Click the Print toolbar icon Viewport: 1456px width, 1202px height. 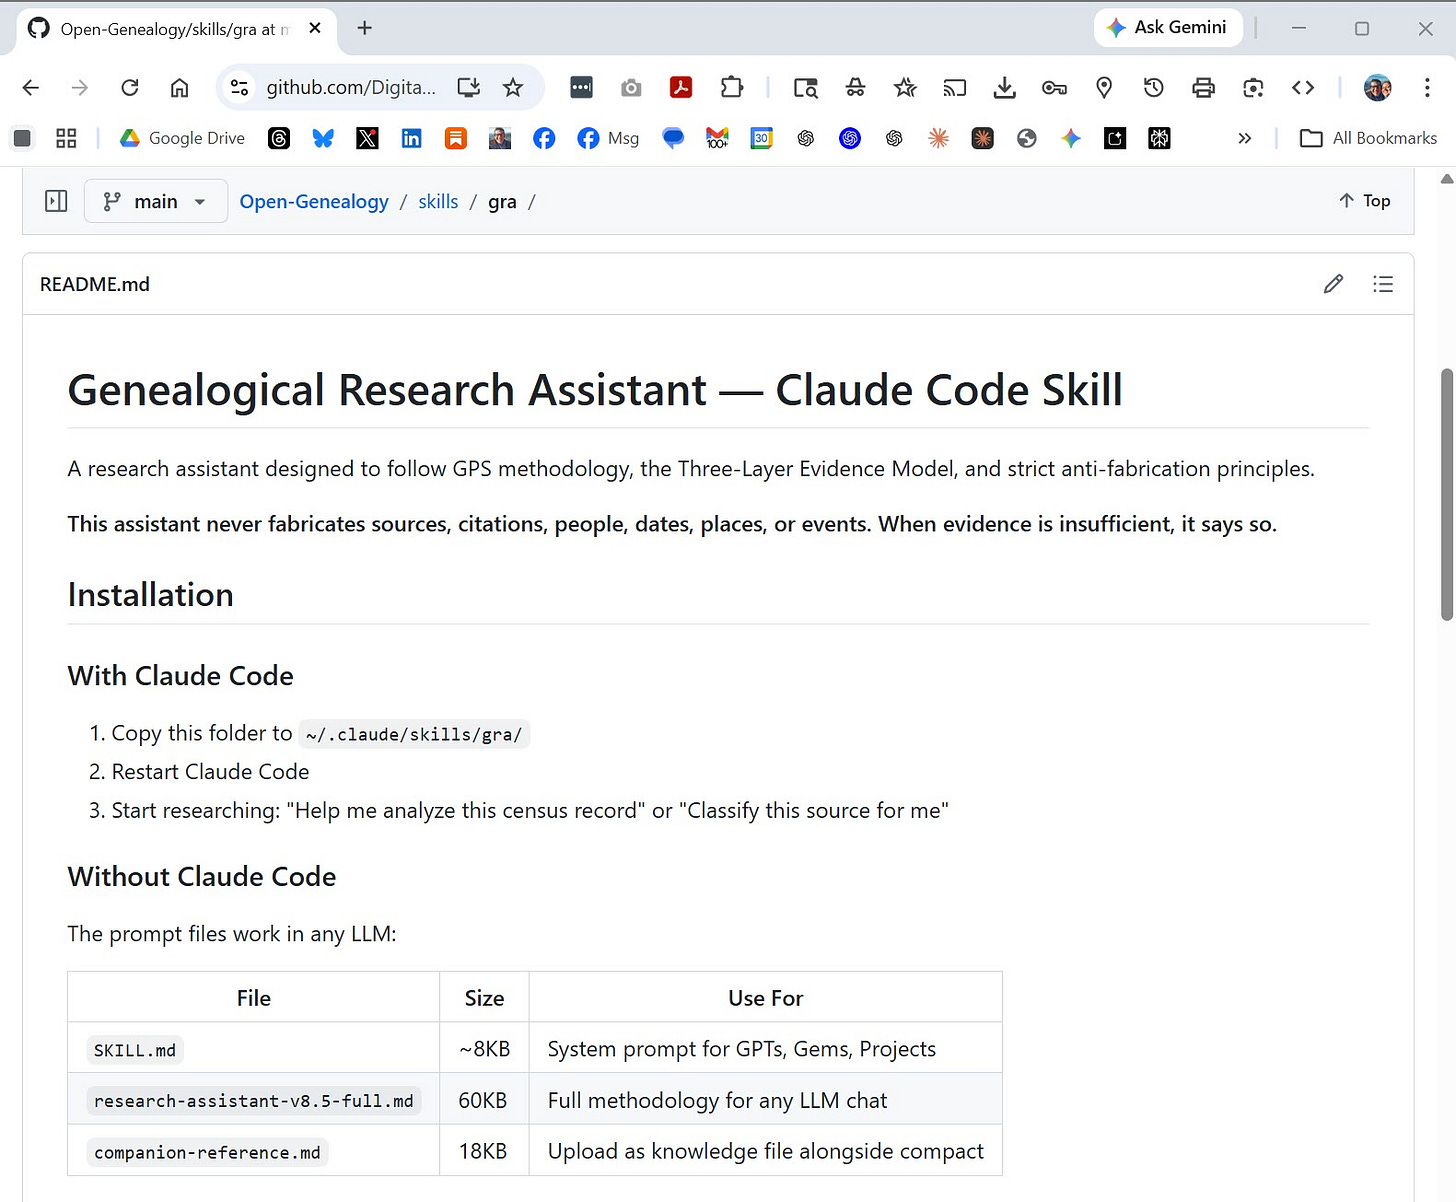1203,88
